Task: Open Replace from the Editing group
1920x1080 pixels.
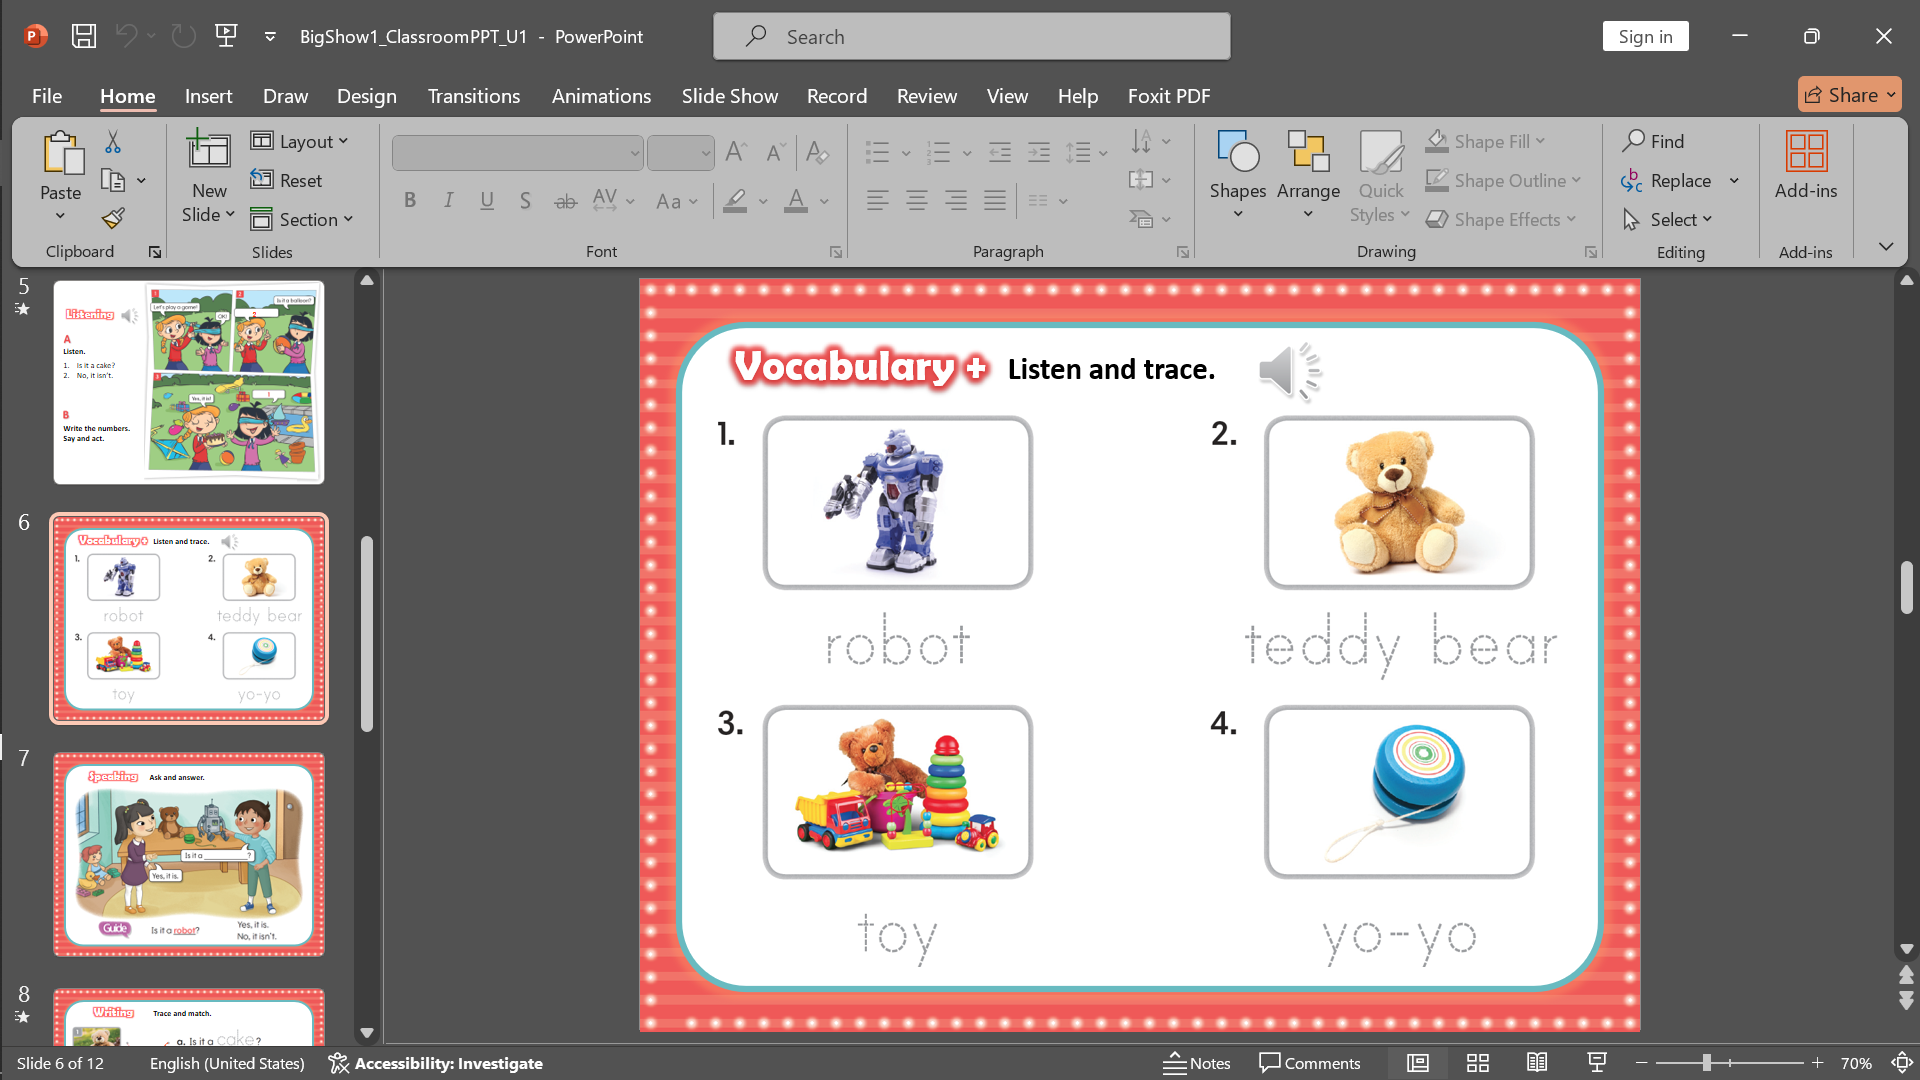Action: [1671, 180]
